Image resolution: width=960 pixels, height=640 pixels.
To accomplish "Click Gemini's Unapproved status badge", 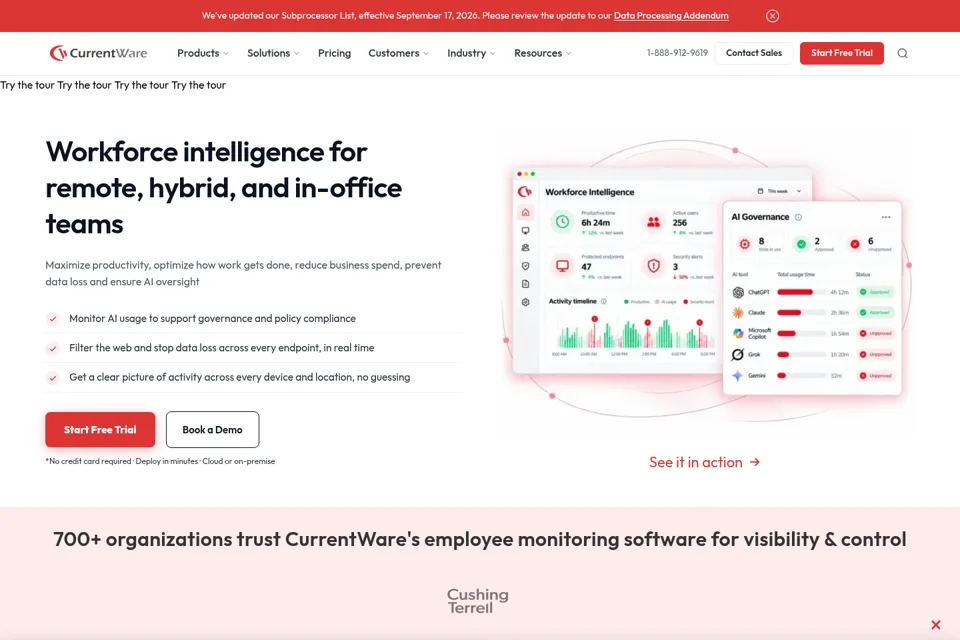I will [x=875, y=375].
